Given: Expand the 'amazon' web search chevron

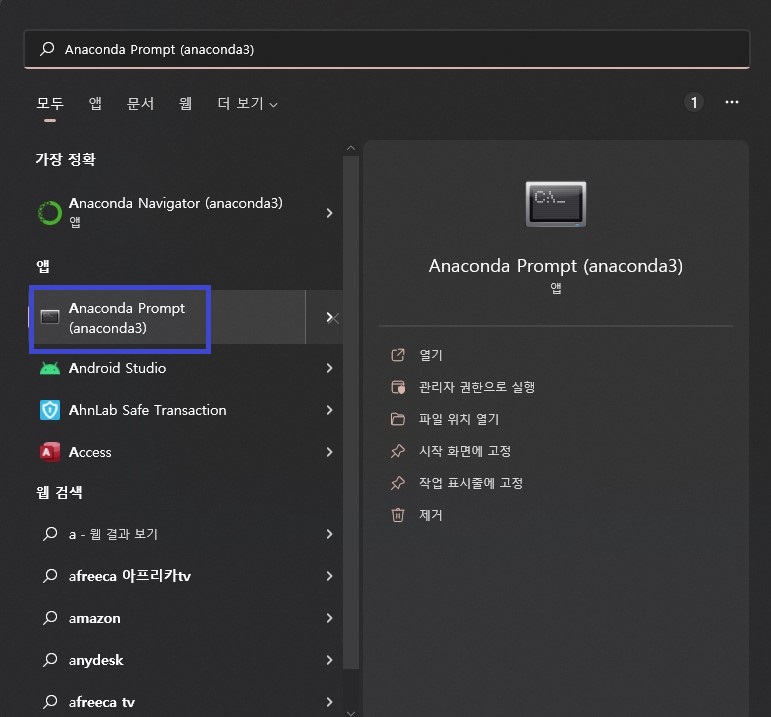Looking at the screenshot, I should pyautogui.click(x=329, y=618).
